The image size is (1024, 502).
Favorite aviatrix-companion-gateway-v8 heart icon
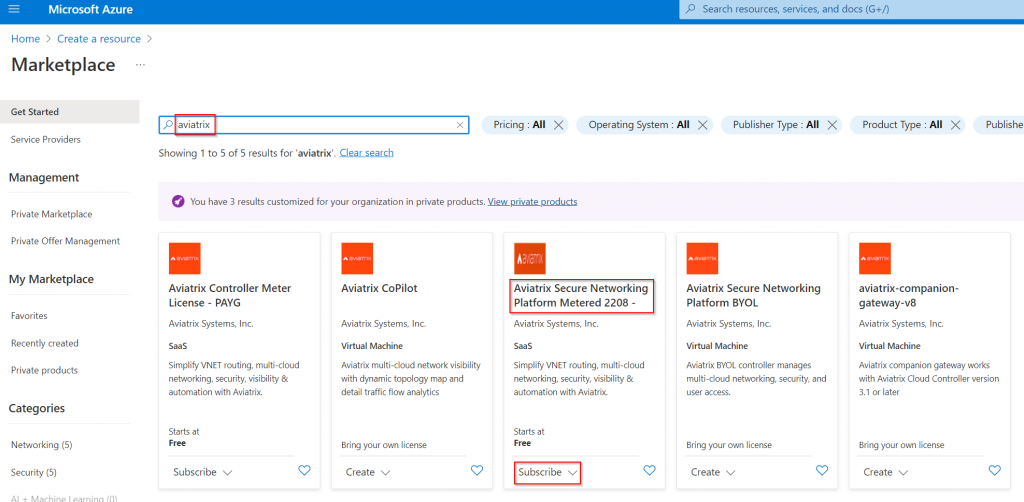coord(994,470)
